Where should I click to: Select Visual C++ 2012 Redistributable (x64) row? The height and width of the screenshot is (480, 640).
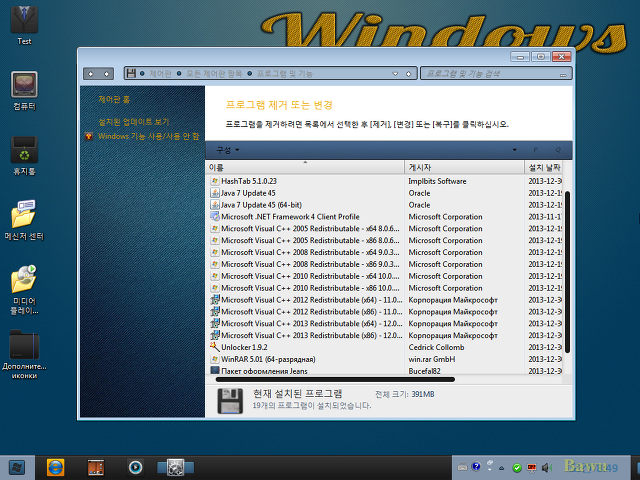(385, 300)
